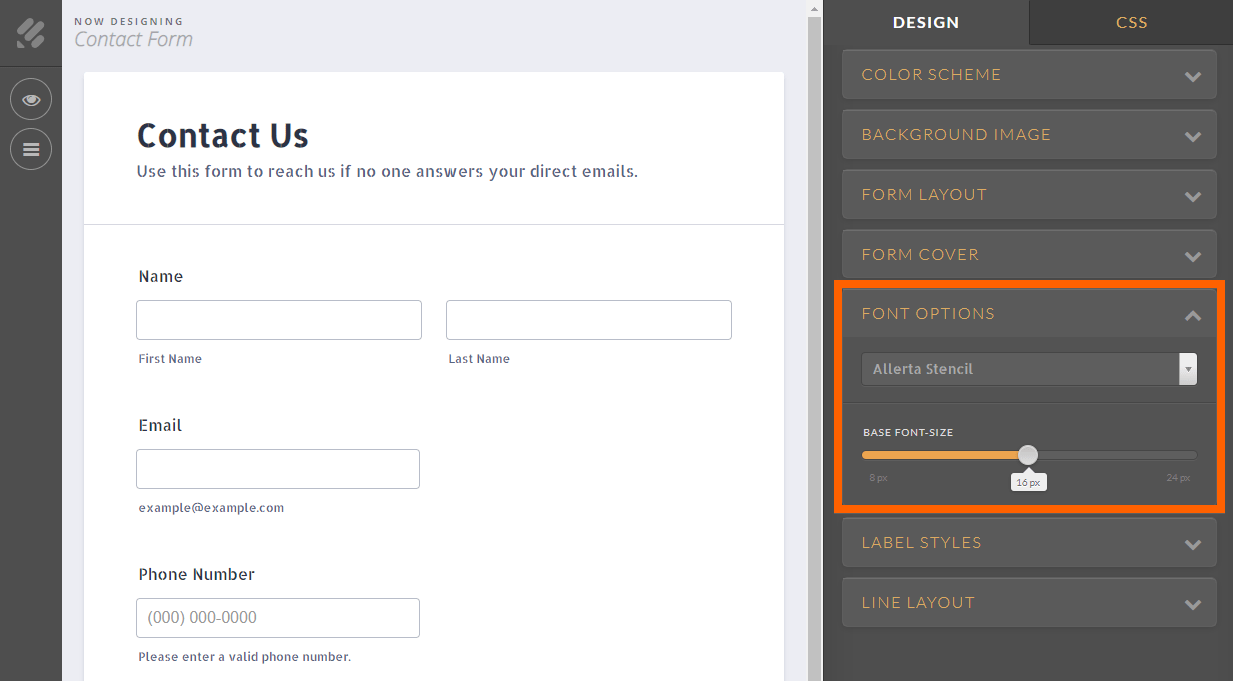The height and width of the screenshot is (681, 1233).
Task: Click the Line Layout chevron icon
Action: point(1192,604)
